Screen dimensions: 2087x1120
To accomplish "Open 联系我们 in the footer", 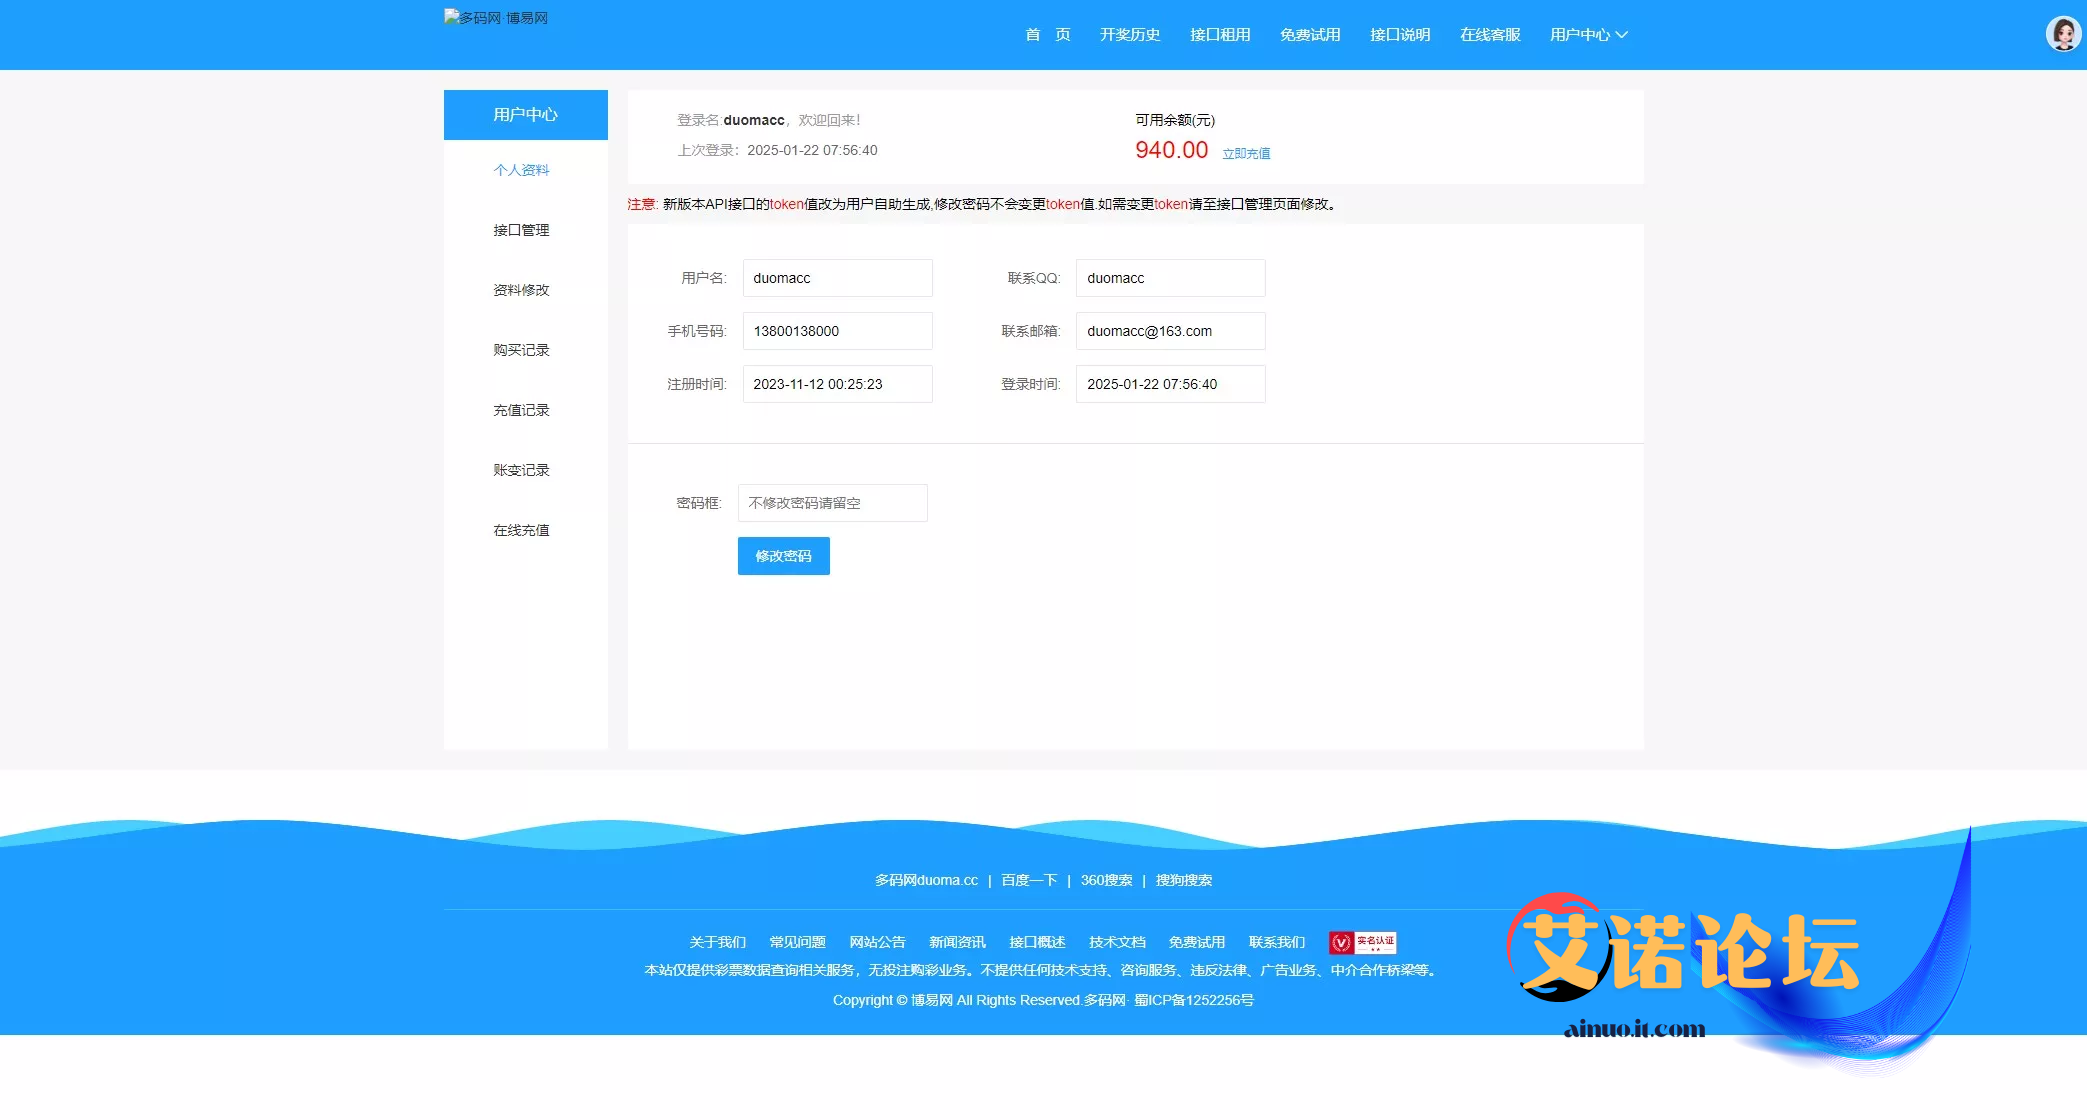I will [1277, 942].
